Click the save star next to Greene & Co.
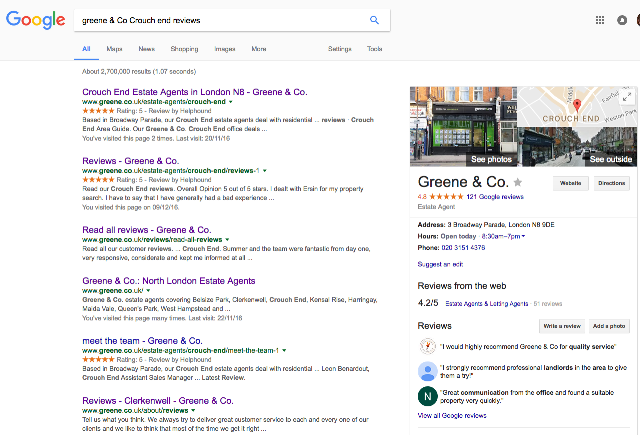The height and width of the screenshot is (435, 640). [x=518, y=182]
